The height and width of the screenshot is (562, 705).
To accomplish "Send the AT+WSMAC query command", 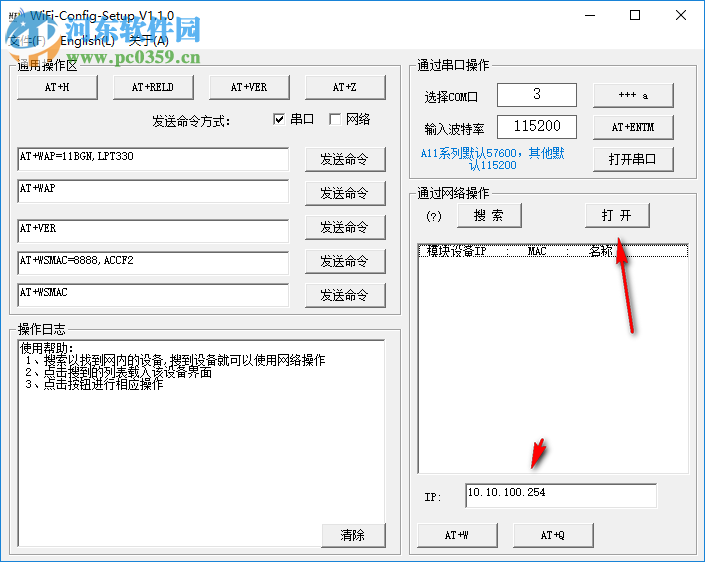I will tap(345, 295).
